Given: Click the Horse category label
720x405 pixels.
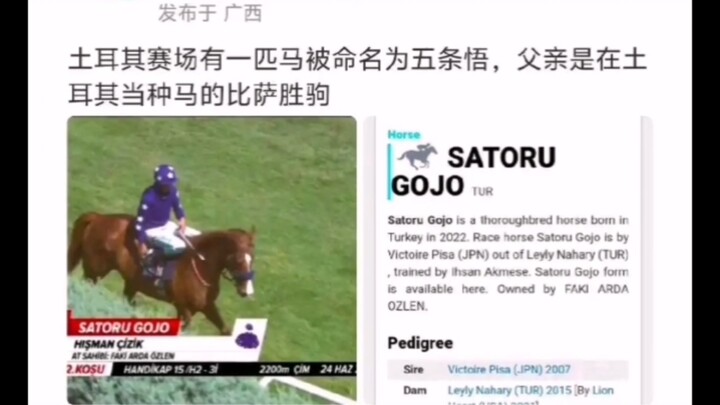Looking at the screenshot, I should (x=404, y=135).
